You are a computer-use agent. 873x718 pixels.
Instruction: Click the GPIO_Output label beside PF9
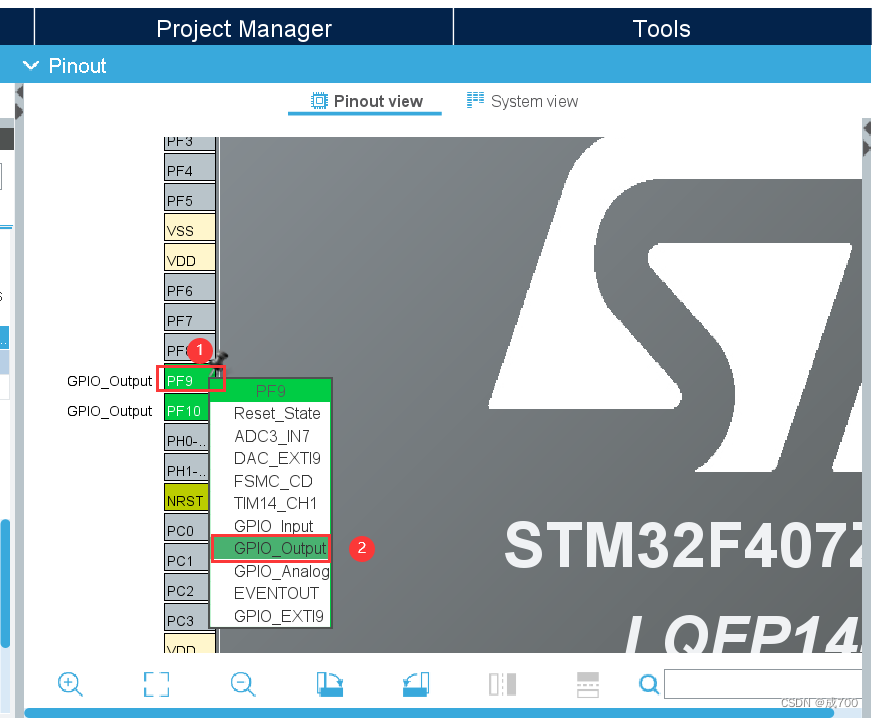point(109,381)
